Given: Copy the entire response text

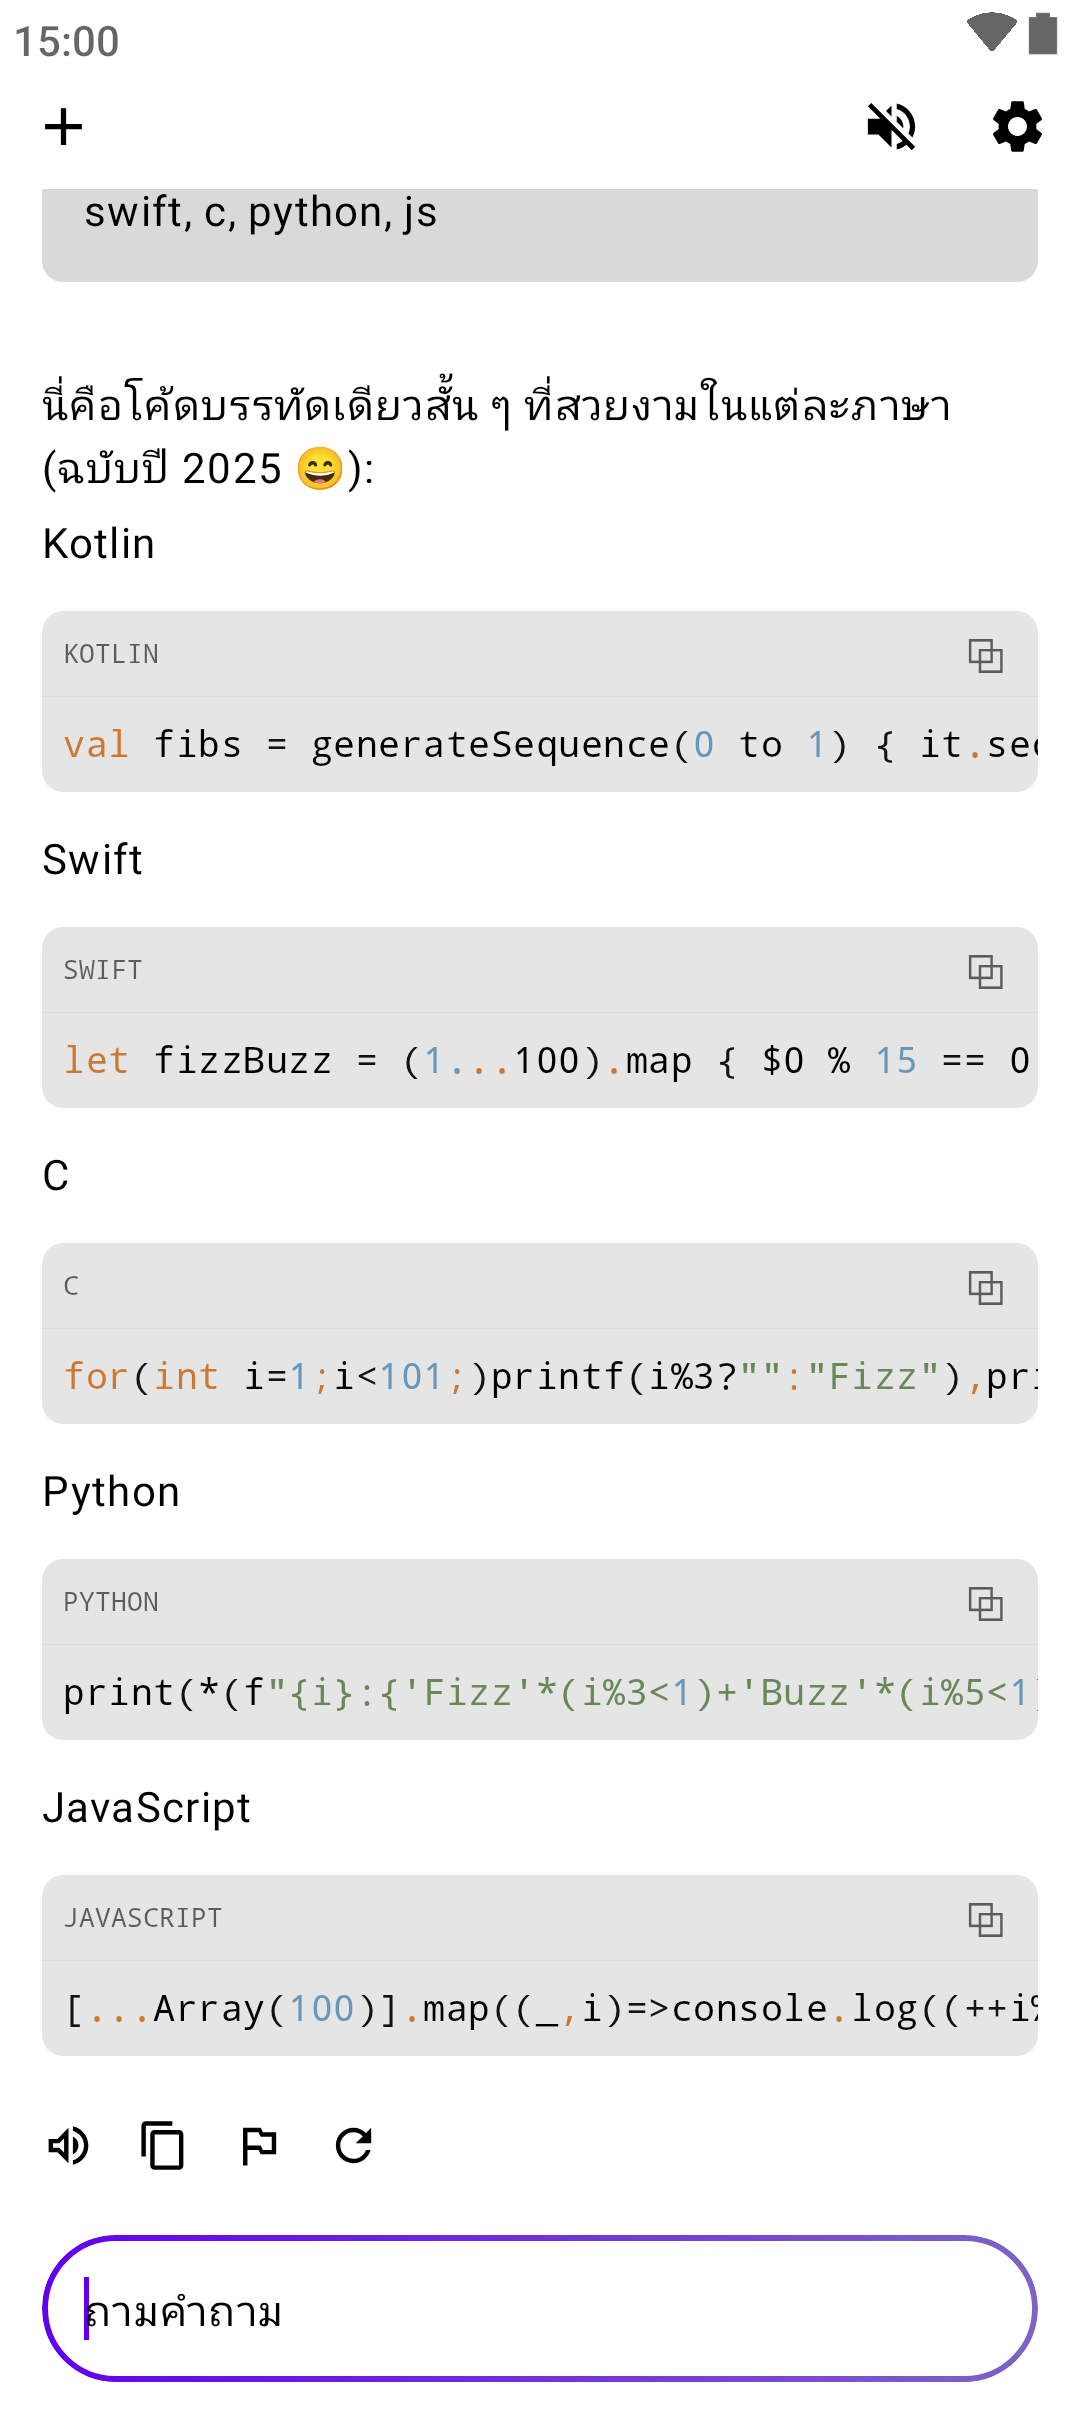Looking at the screenshot, I should [163, 2145].
